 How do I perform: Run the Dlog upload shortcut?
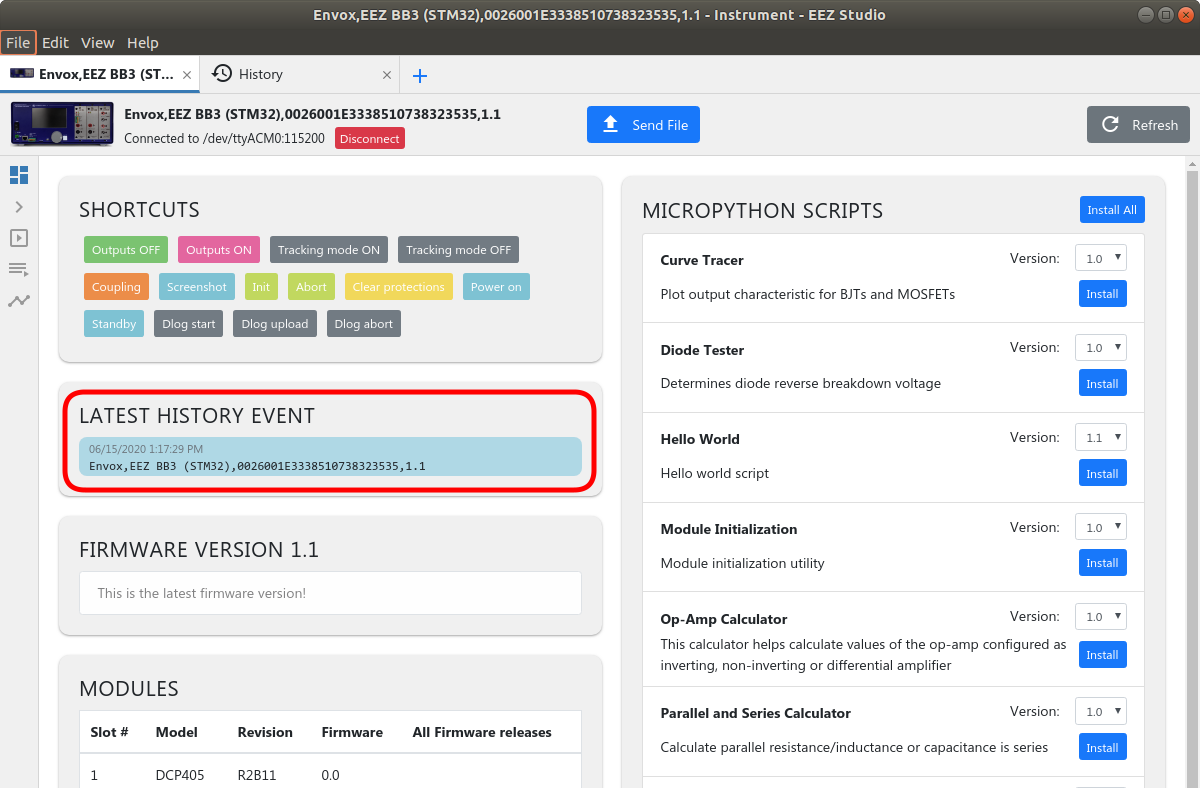275,324
